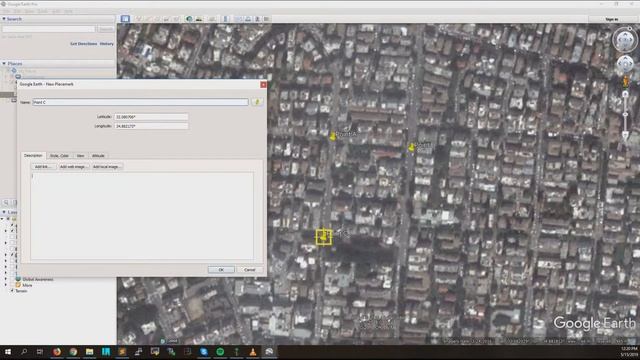Toggle the Global Awareness layer checkbox
Image resolution: width=640 pixels, height=360 pixels.
pyautogui.click(x=12, y=280)
